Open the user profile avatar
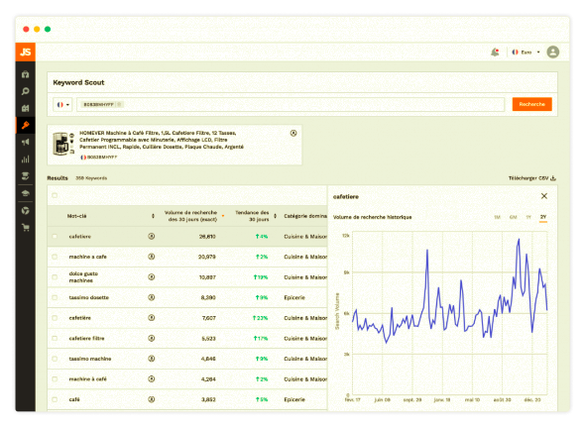Screen dimensions: 585x427 553,52
